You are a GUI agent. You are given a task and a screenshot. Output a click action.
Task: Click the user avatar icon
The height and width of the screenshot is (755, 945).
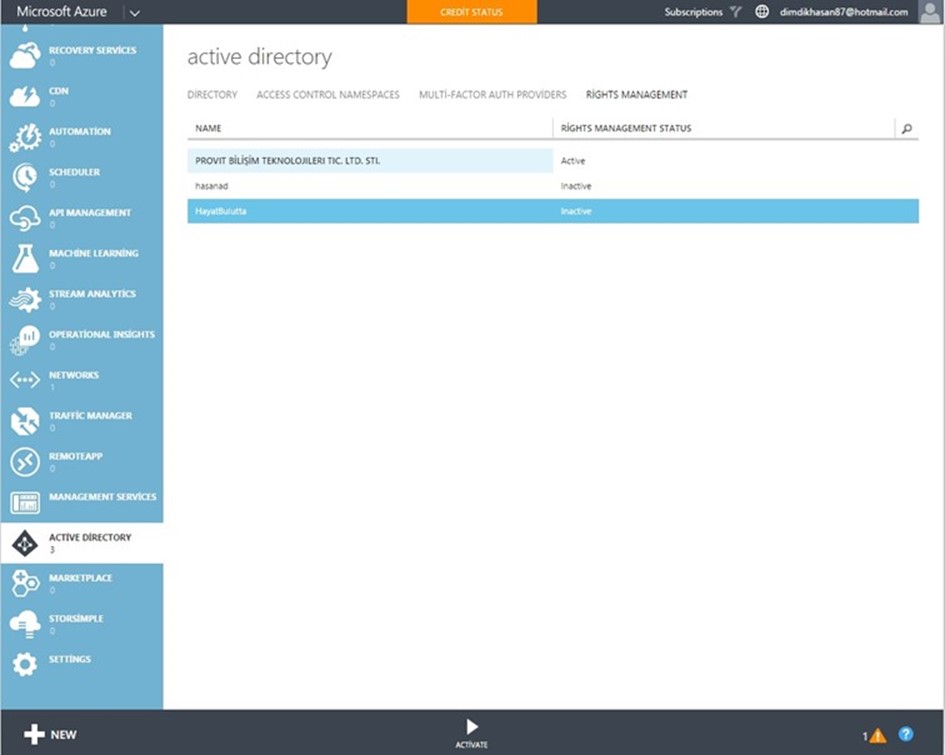(931, 12)
